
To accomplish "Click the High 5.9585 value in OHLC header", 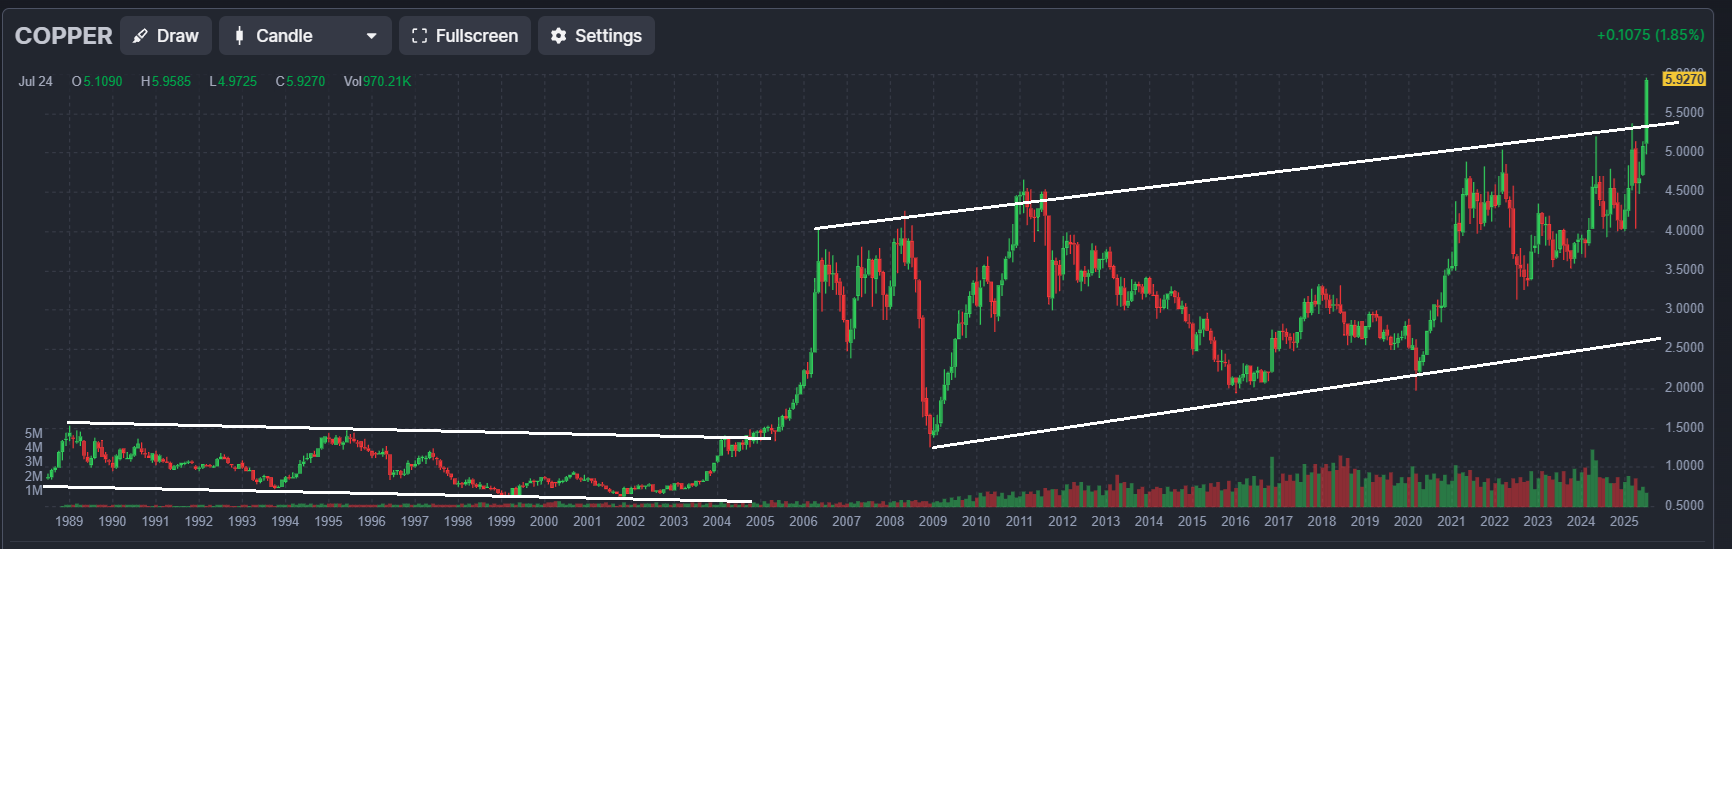I will tap(171, 82).
